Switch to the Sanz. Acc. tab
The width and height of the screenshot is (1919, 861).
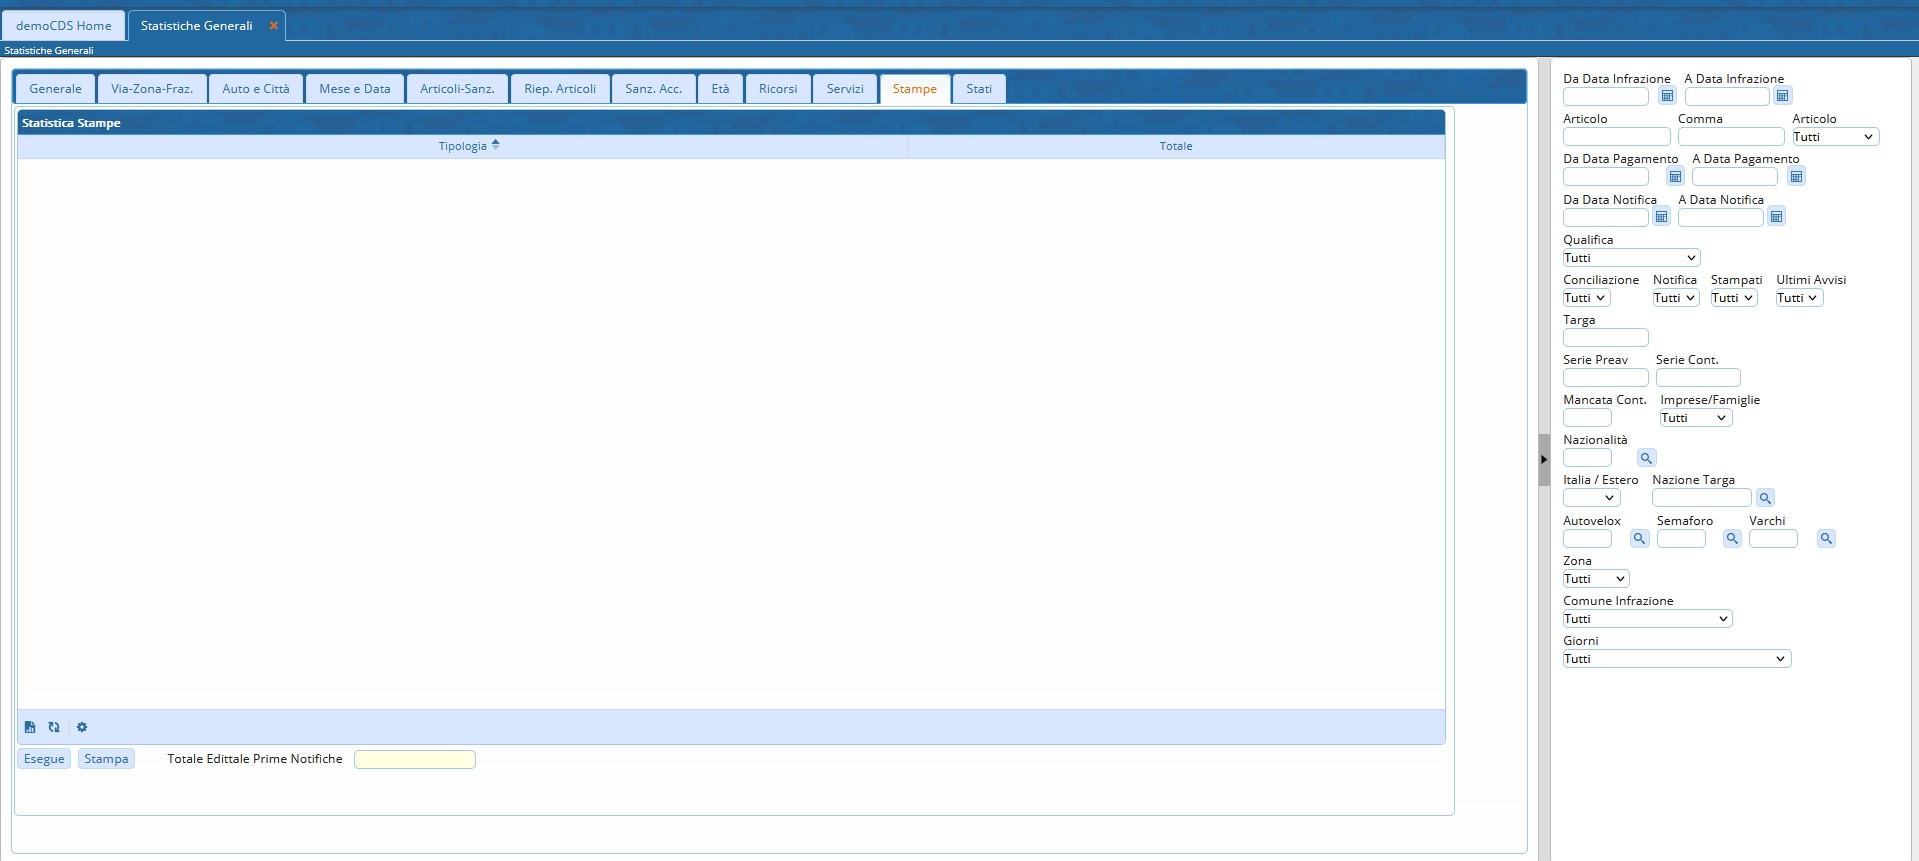[x=654, y=89]
